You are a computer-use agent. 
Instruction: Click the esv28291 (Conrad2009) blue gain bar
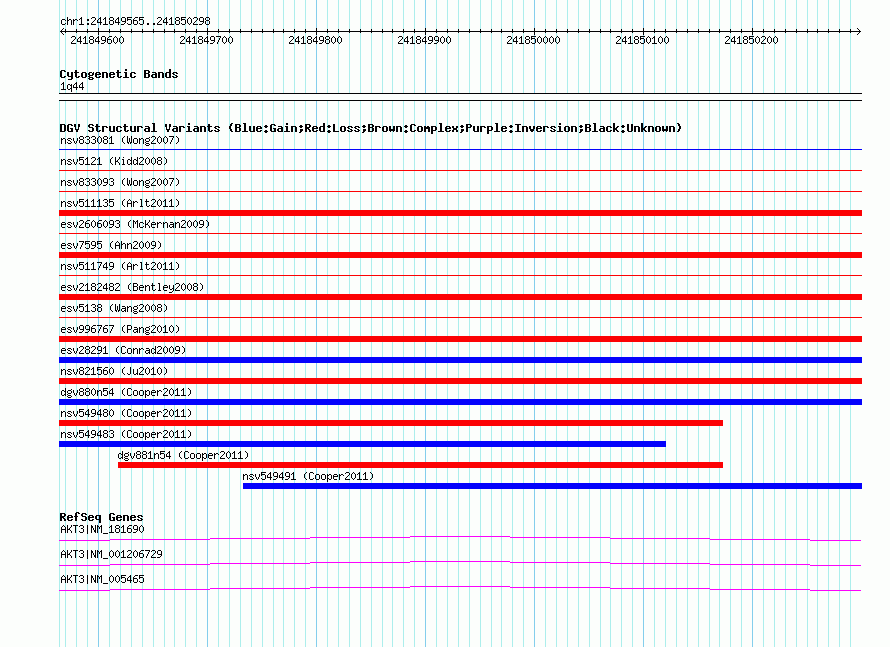460,360
